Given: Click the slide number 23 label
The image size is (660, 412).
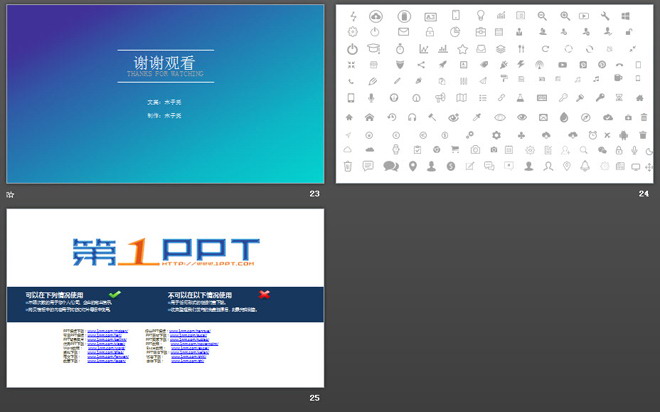Looking at the screenshot, I should tap(314, 194).
